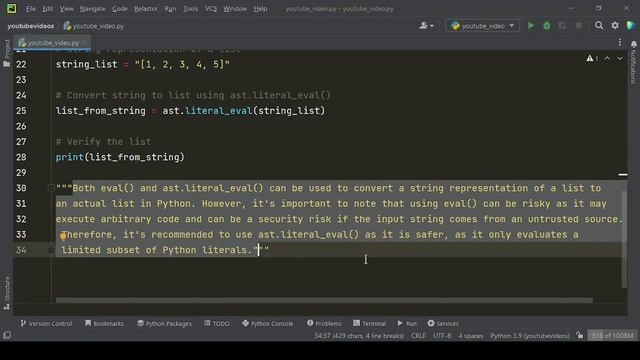This screenshot has height=360, width=640.
Task: Click line number 28 in gutter
Action: tap(21, 157)
